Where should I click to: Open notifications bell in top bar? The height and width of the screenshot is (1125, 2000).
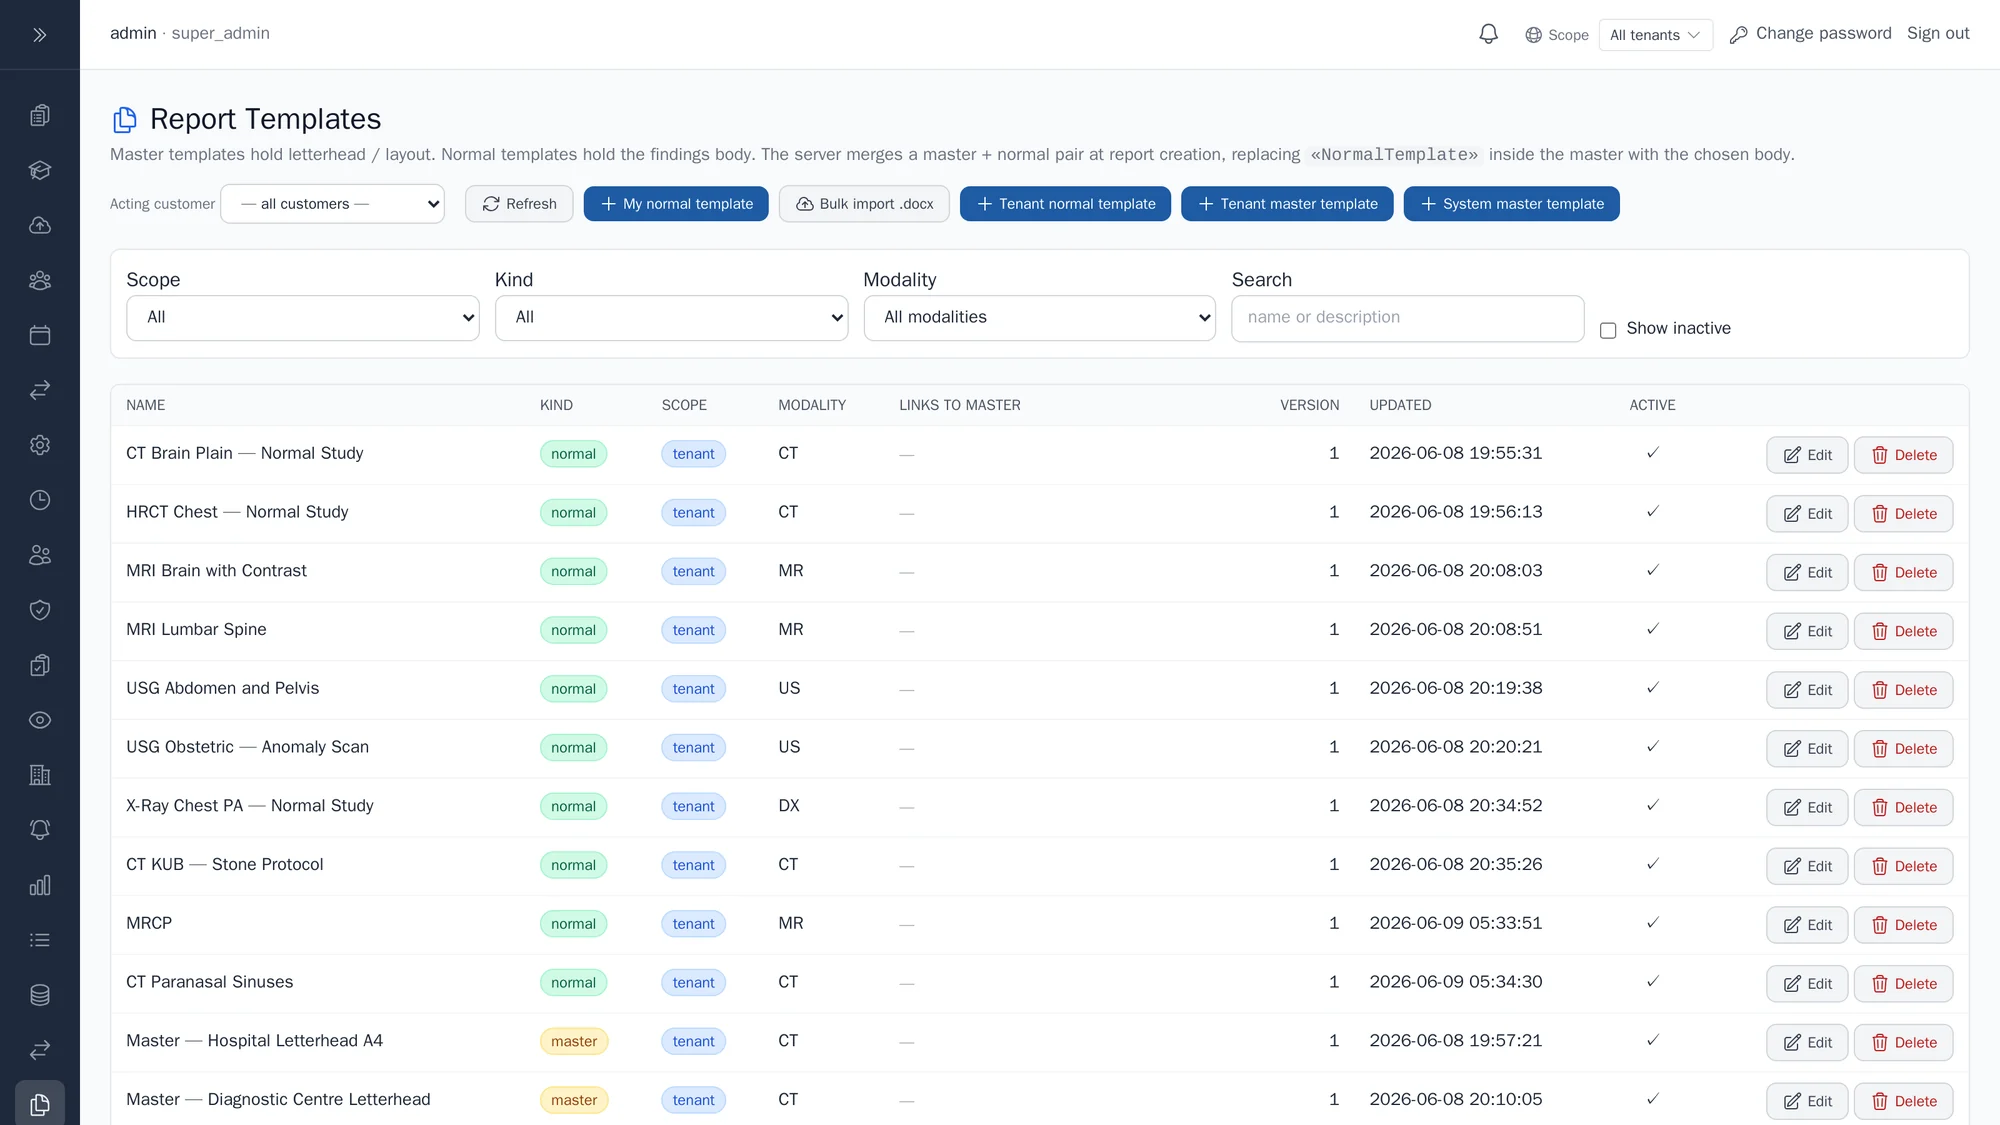point(1488,34)
